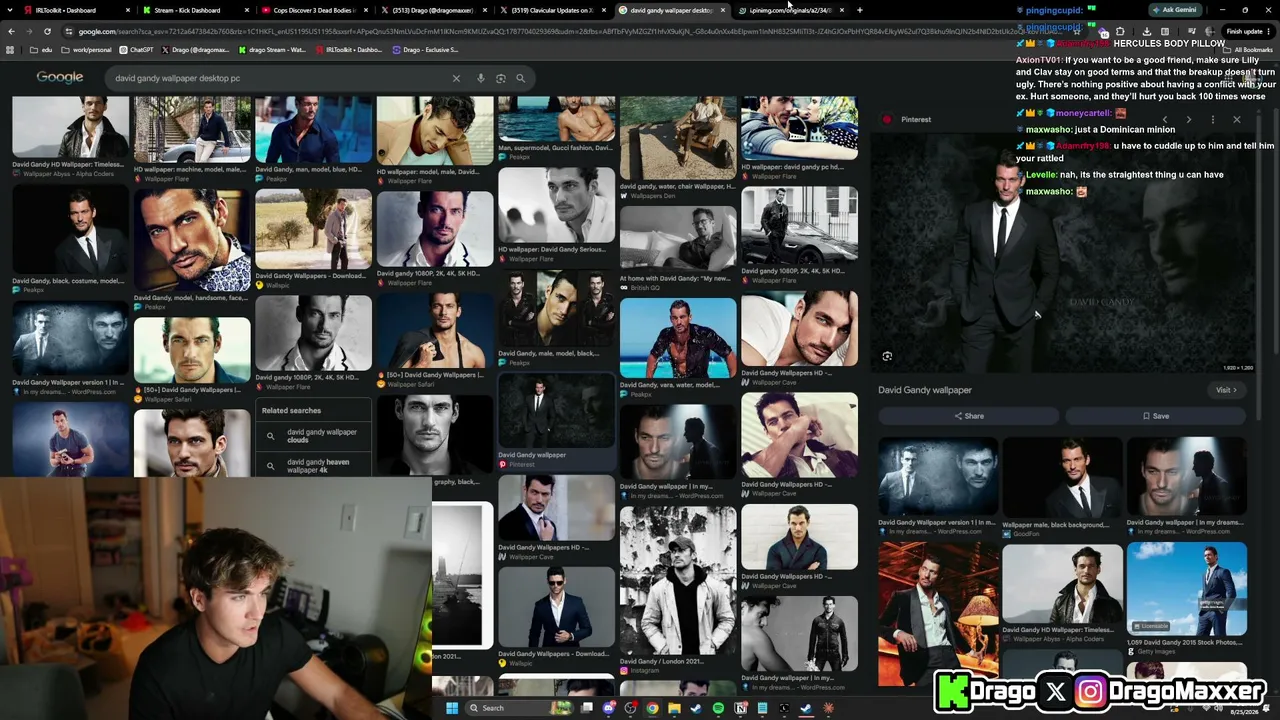Open the British GQ 'At home with David Gandy' result
The height and width of the screenshot is (720, 1280).
coord(678,239)
